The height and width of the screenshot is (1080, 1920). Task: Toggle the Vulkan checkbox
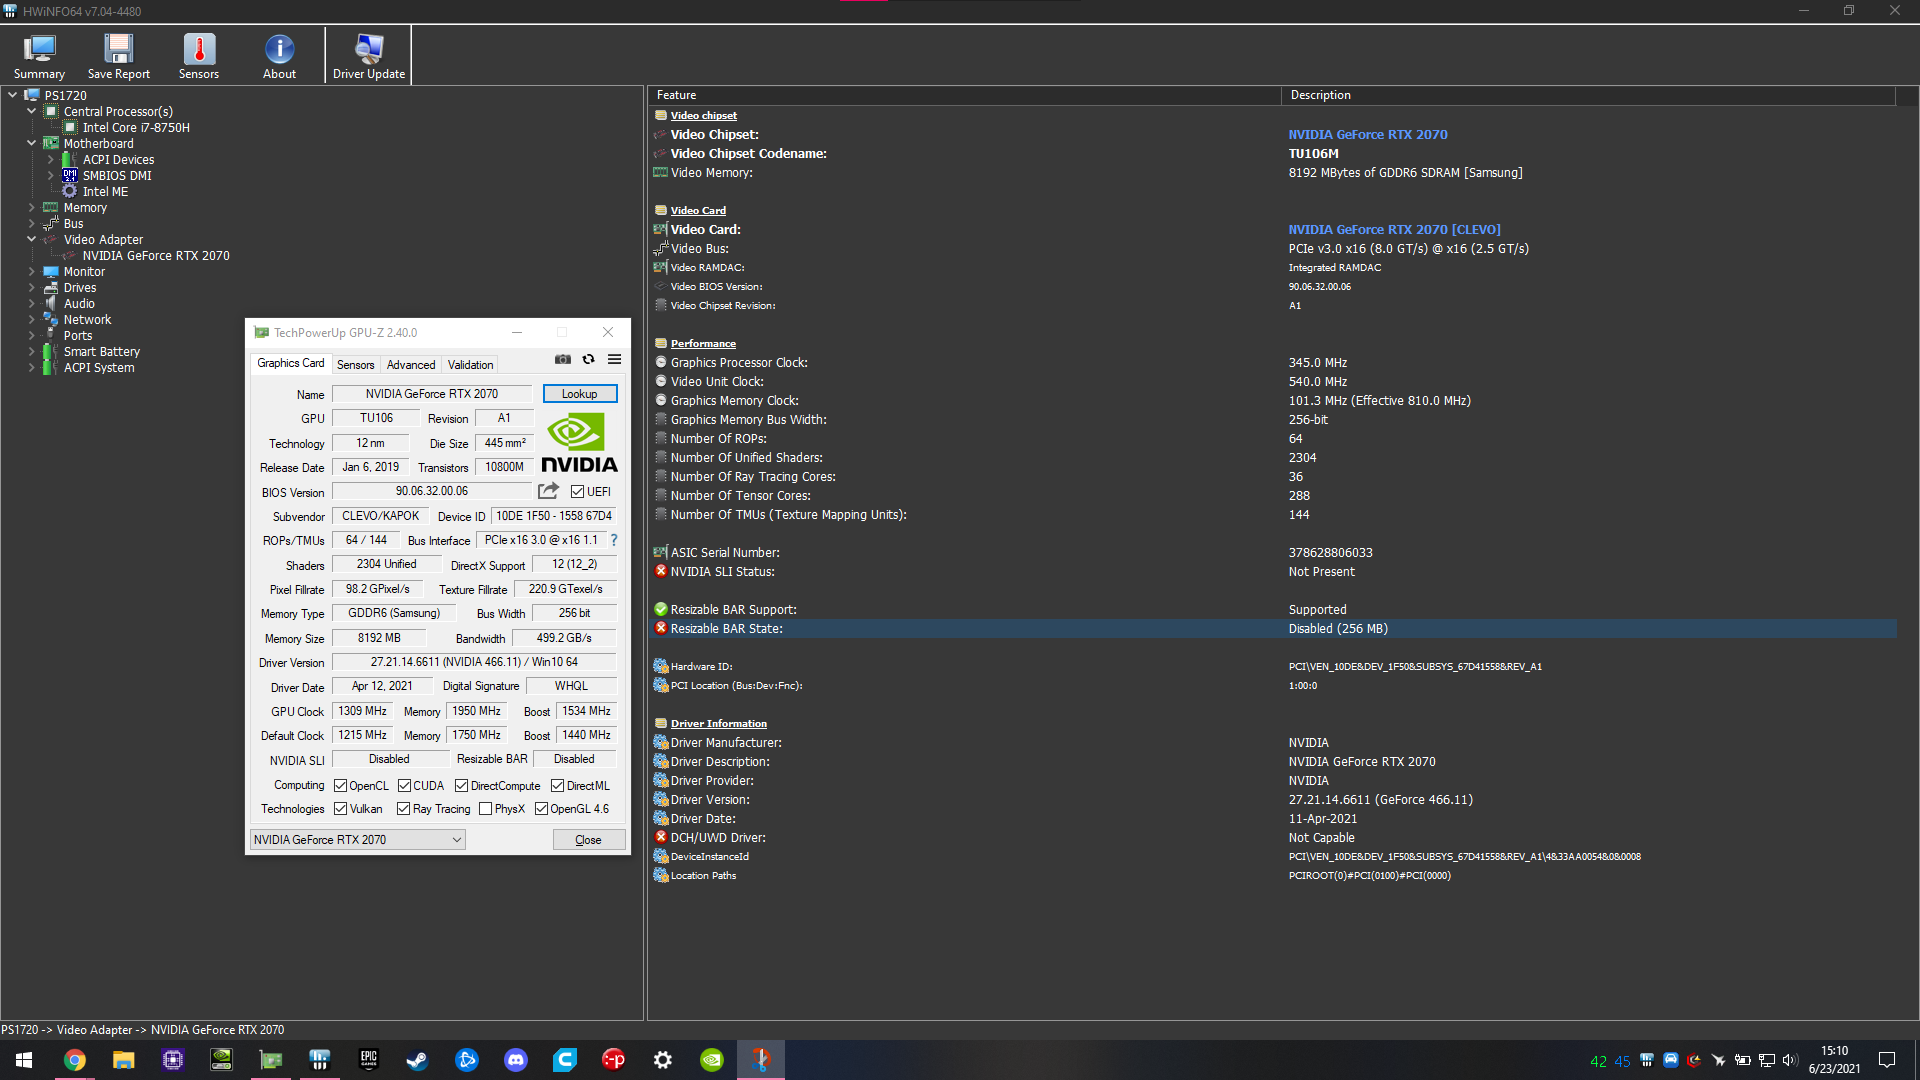click(340, 809)
